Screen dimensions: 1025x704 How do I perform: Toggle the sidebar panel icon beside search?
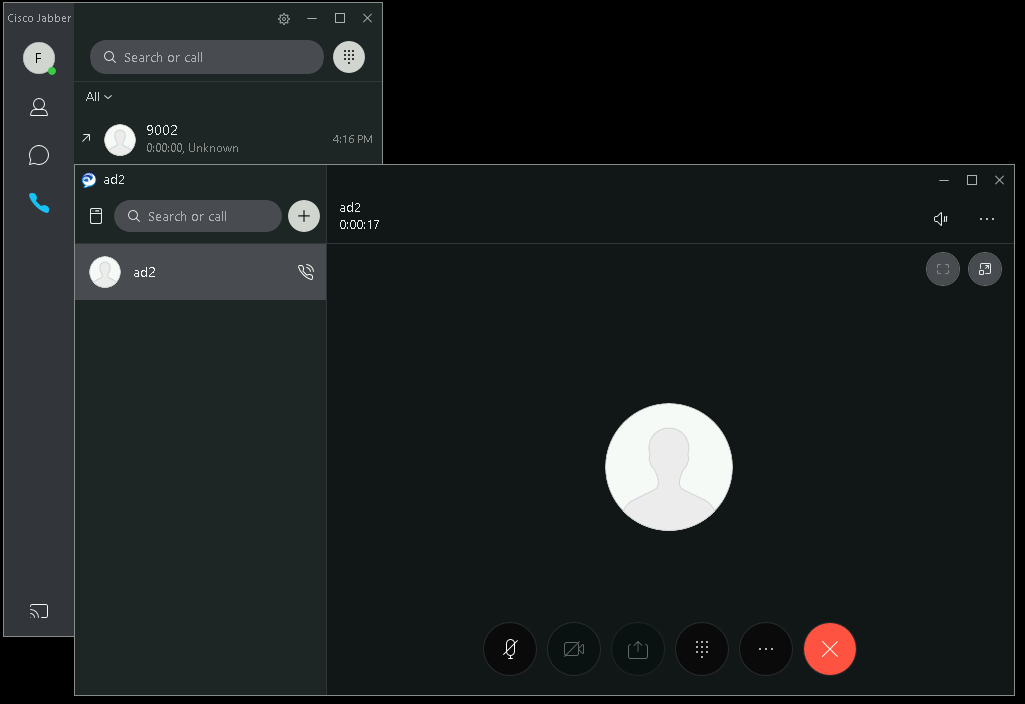tap(96, 216)
